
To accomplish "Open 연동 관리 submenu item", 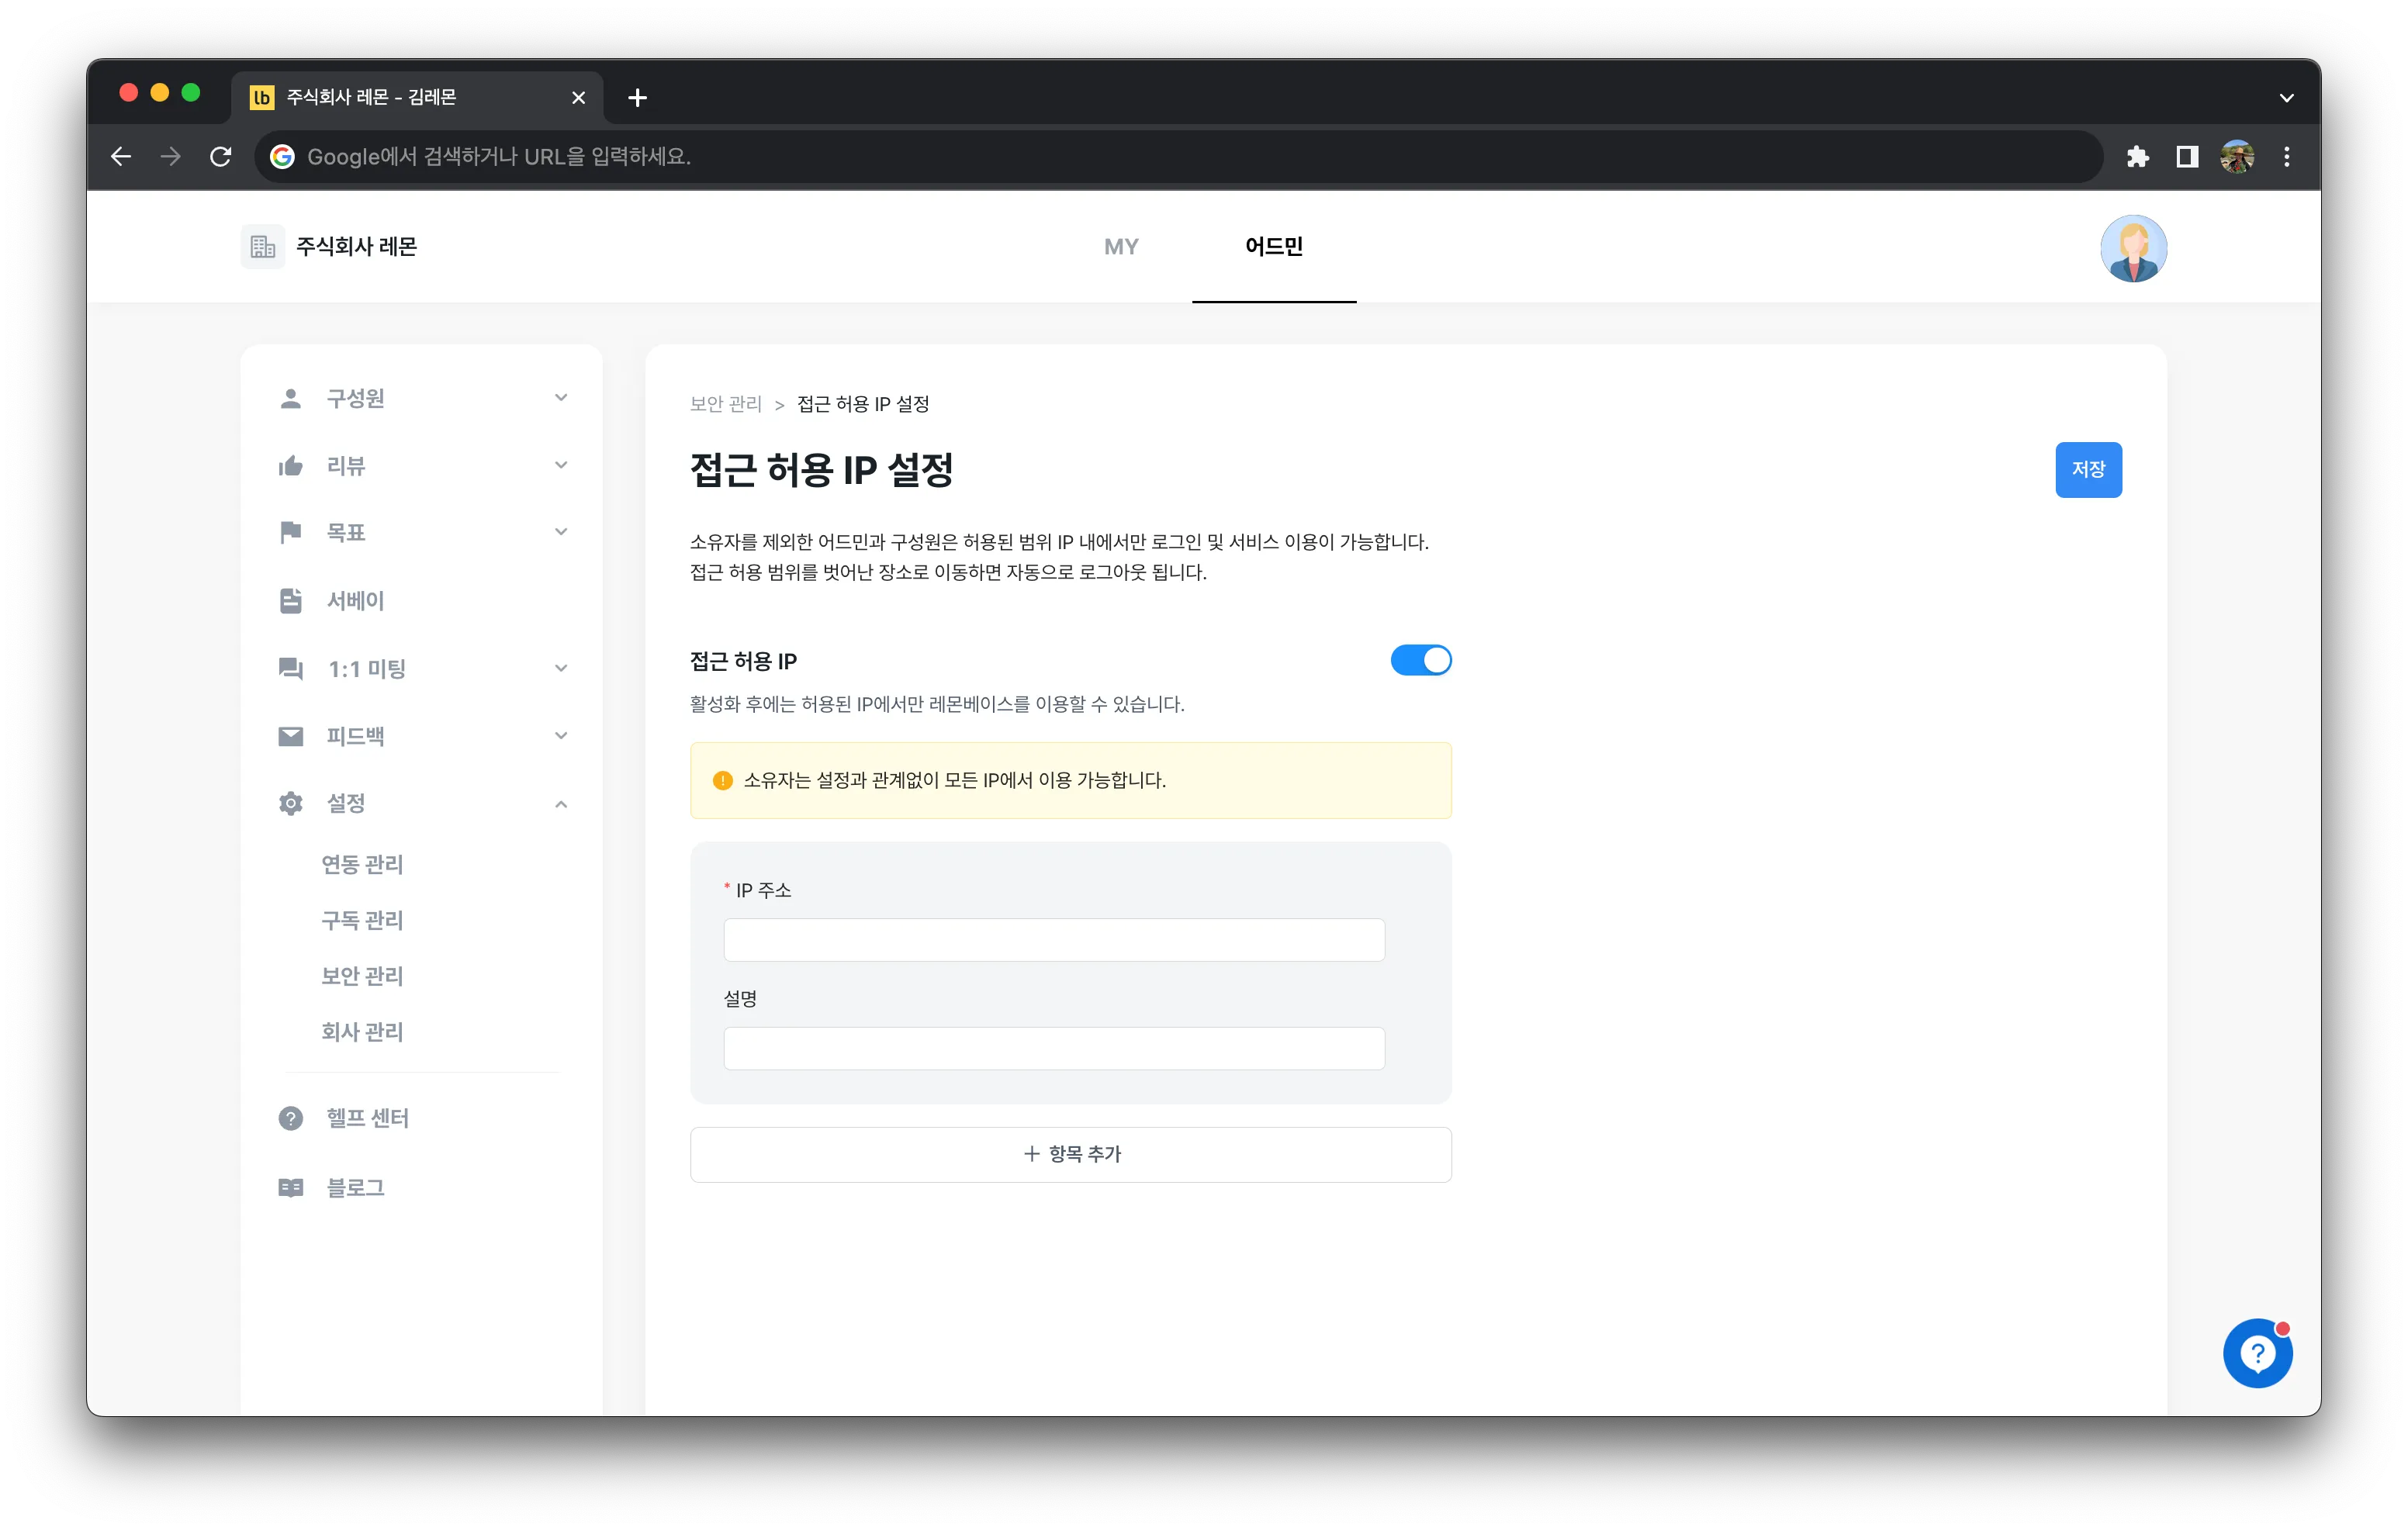I will (x=362, y=864).
